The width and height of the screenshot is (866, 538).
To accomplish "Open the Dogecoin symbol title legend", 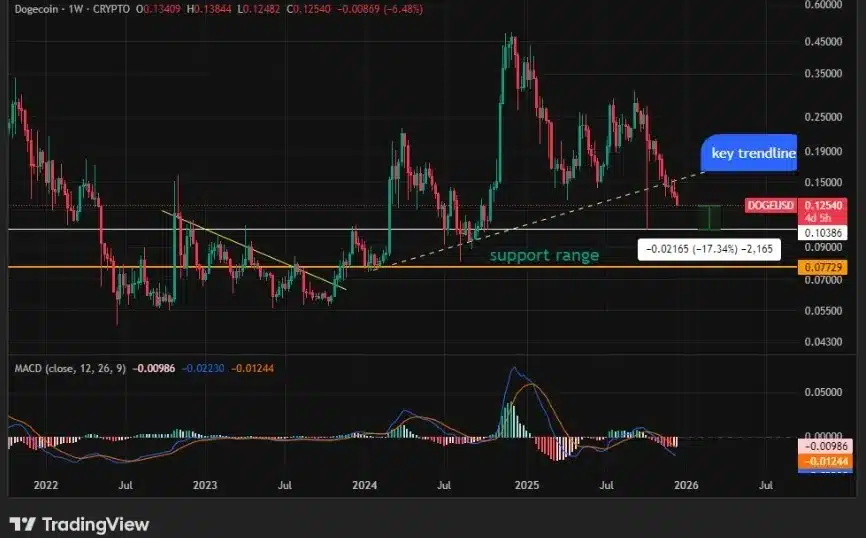I will 36,11.
